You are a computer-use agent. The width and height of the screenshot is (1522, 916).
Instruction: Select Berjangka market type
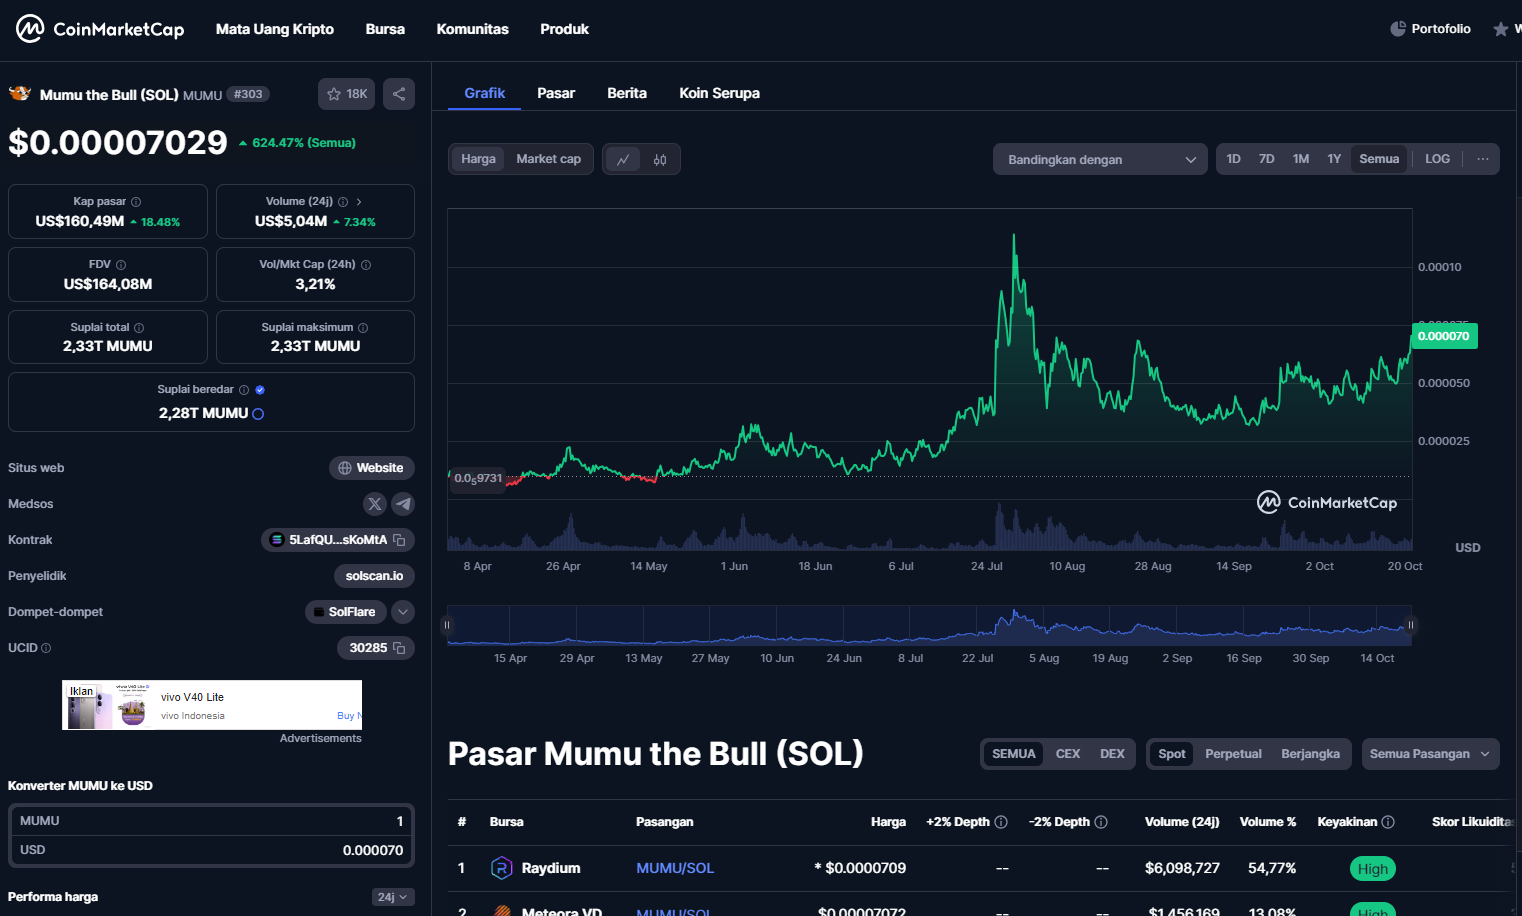tap(1310, 754)
